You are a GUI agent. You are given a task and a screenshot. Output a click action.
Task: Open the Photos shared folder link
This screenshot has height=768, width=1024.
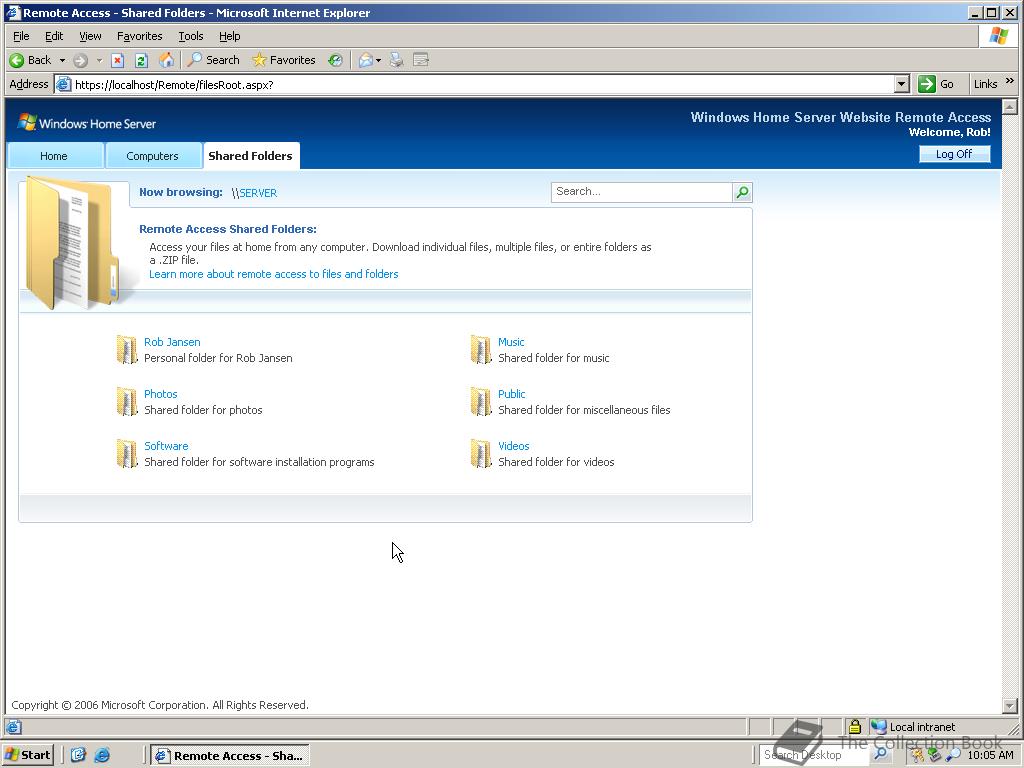161,394
